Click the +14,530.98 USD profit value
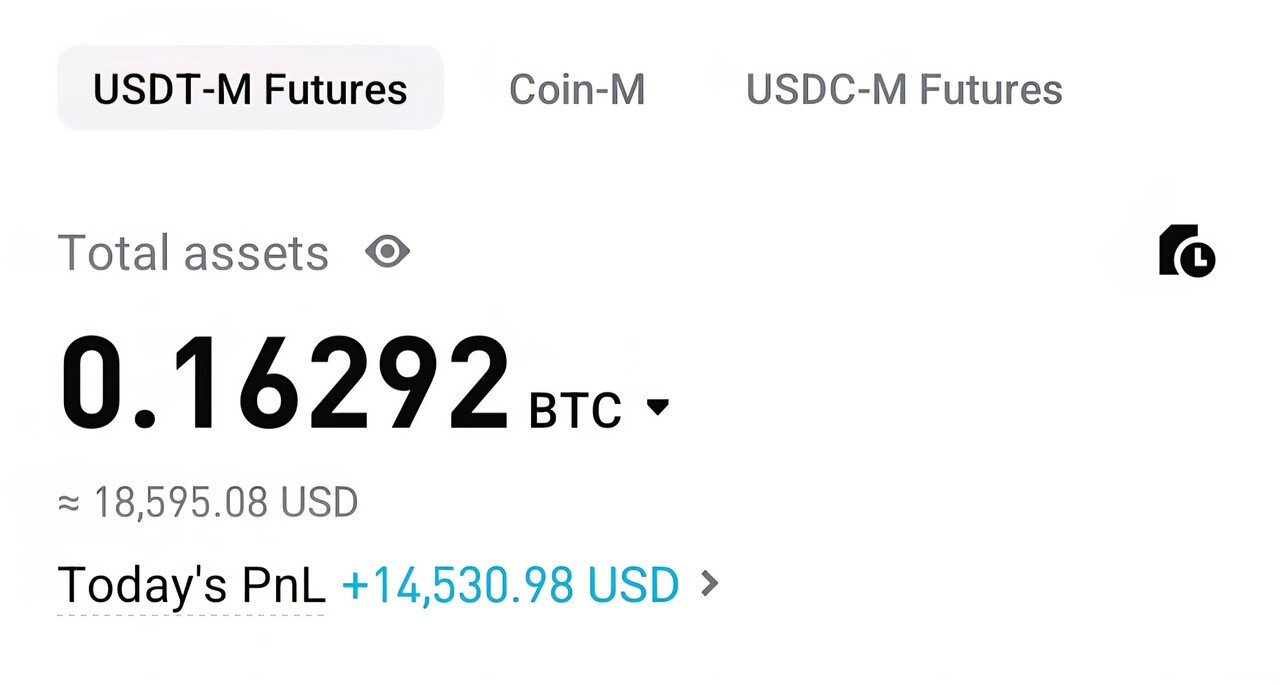1280x684 pixels. (x=510, y=585)
